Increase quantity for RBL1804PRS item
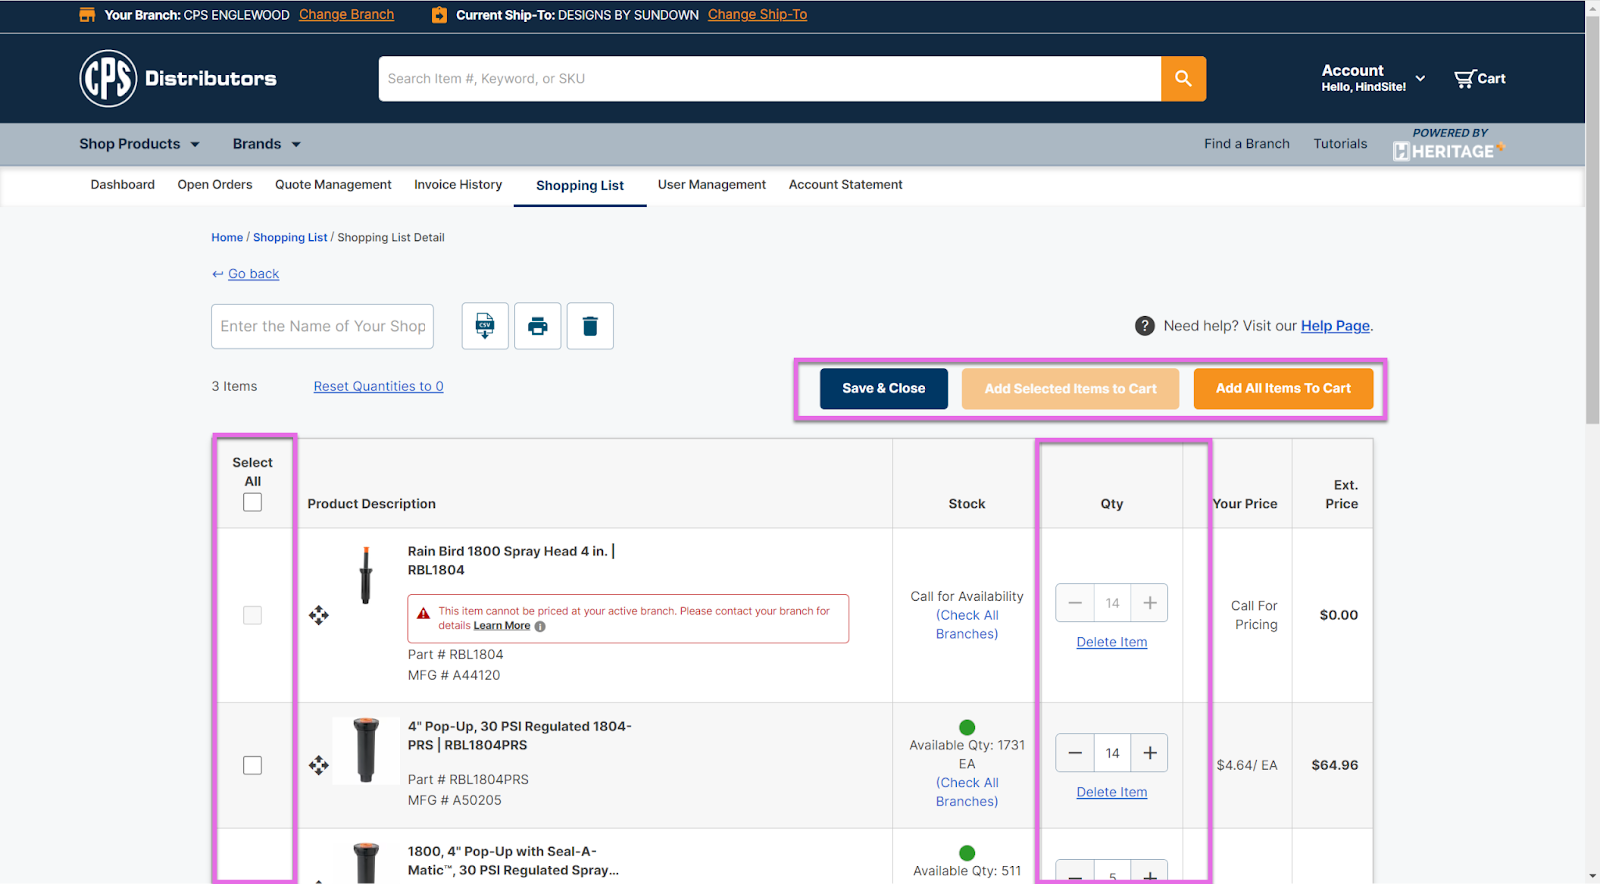The height and width of the screenshot is (884, 1600). tap(1150, 753)
